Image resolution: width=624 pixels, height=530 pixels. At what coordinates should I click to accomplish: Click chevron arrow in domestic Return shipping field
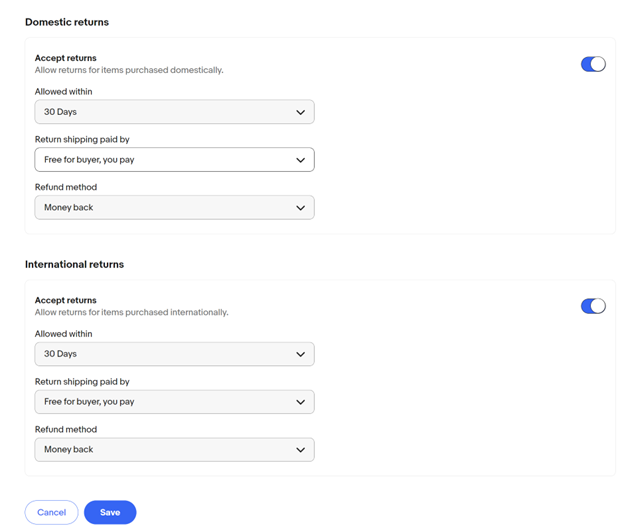coord(300,160)
